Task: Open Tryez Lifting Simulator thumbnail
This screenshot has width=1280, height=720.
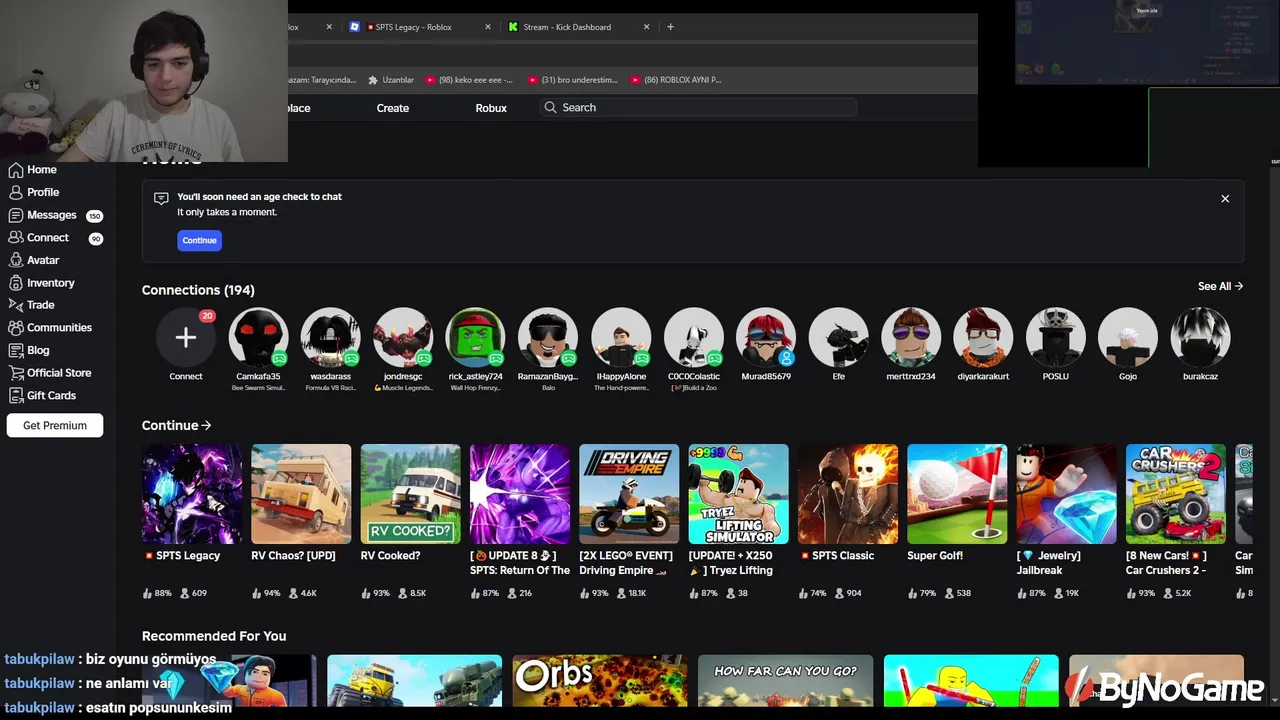Action: (739, 494)
